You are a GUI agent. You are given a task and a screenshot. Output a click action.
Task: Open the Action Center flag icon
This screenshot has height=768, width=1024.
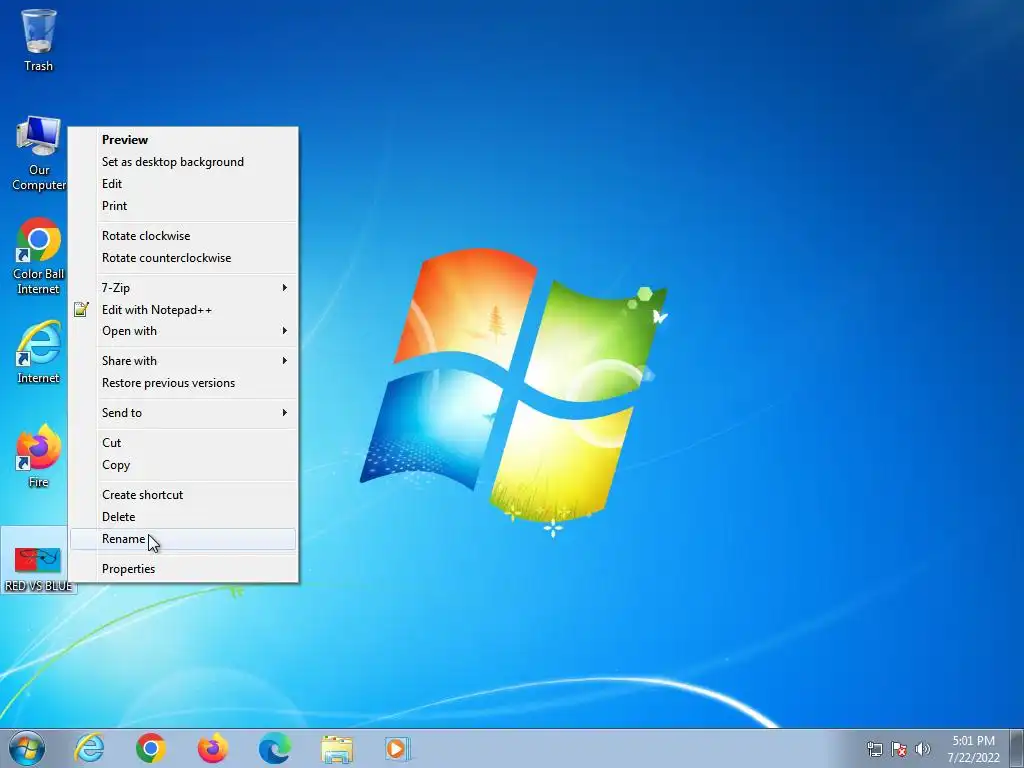point(899,749)
